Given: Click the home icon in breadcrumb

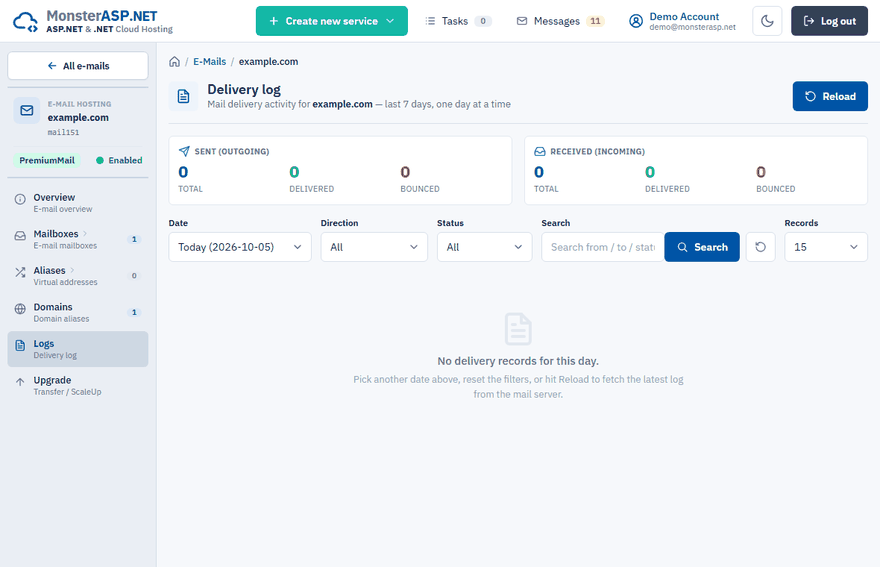Looking at the screenshot, I should tap(175, 62).
